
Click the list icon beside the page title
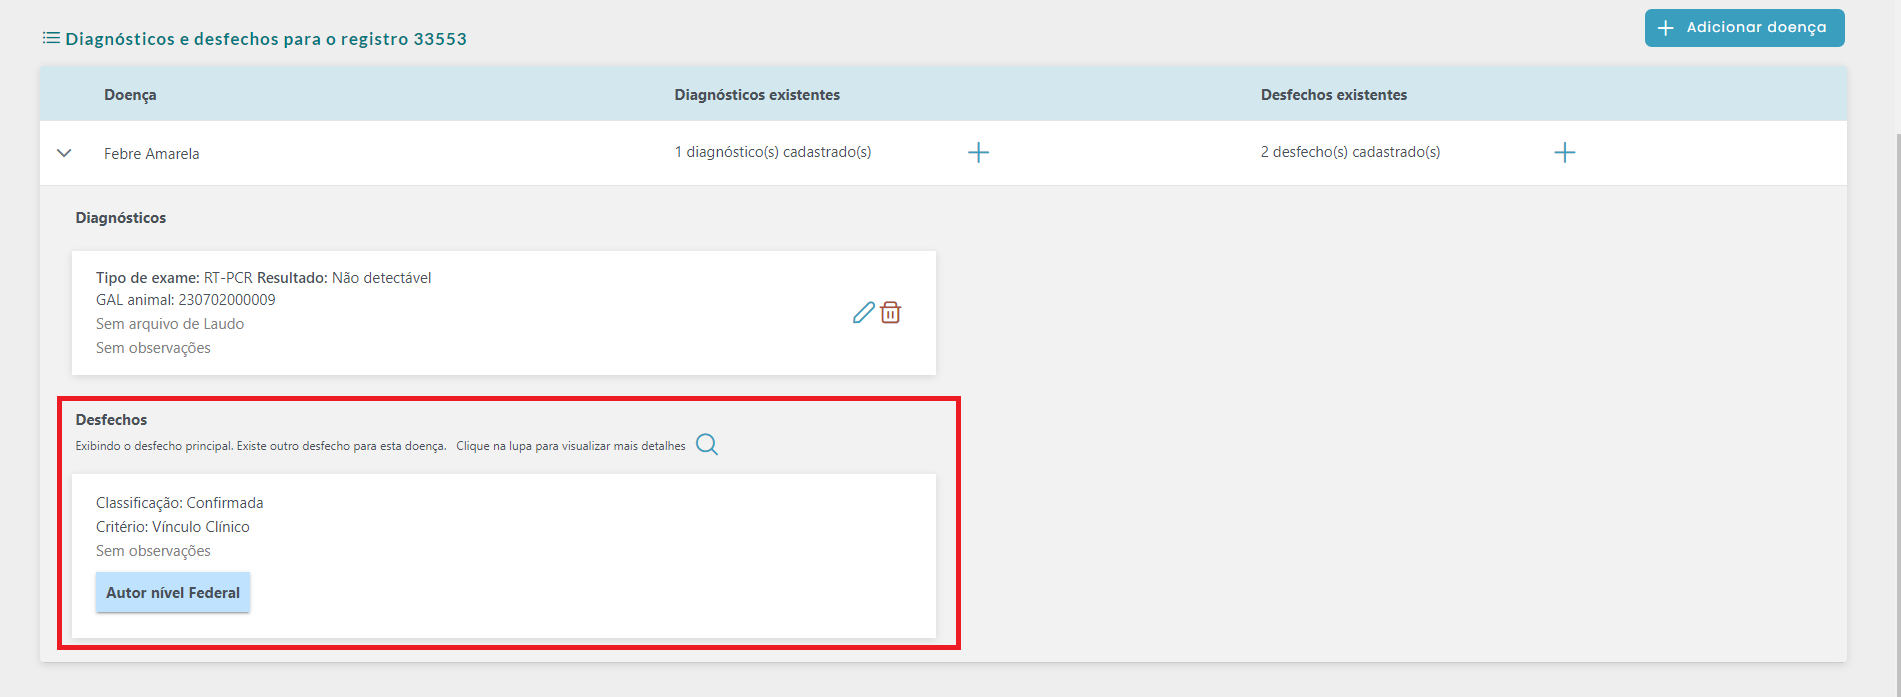click(51, 39)
